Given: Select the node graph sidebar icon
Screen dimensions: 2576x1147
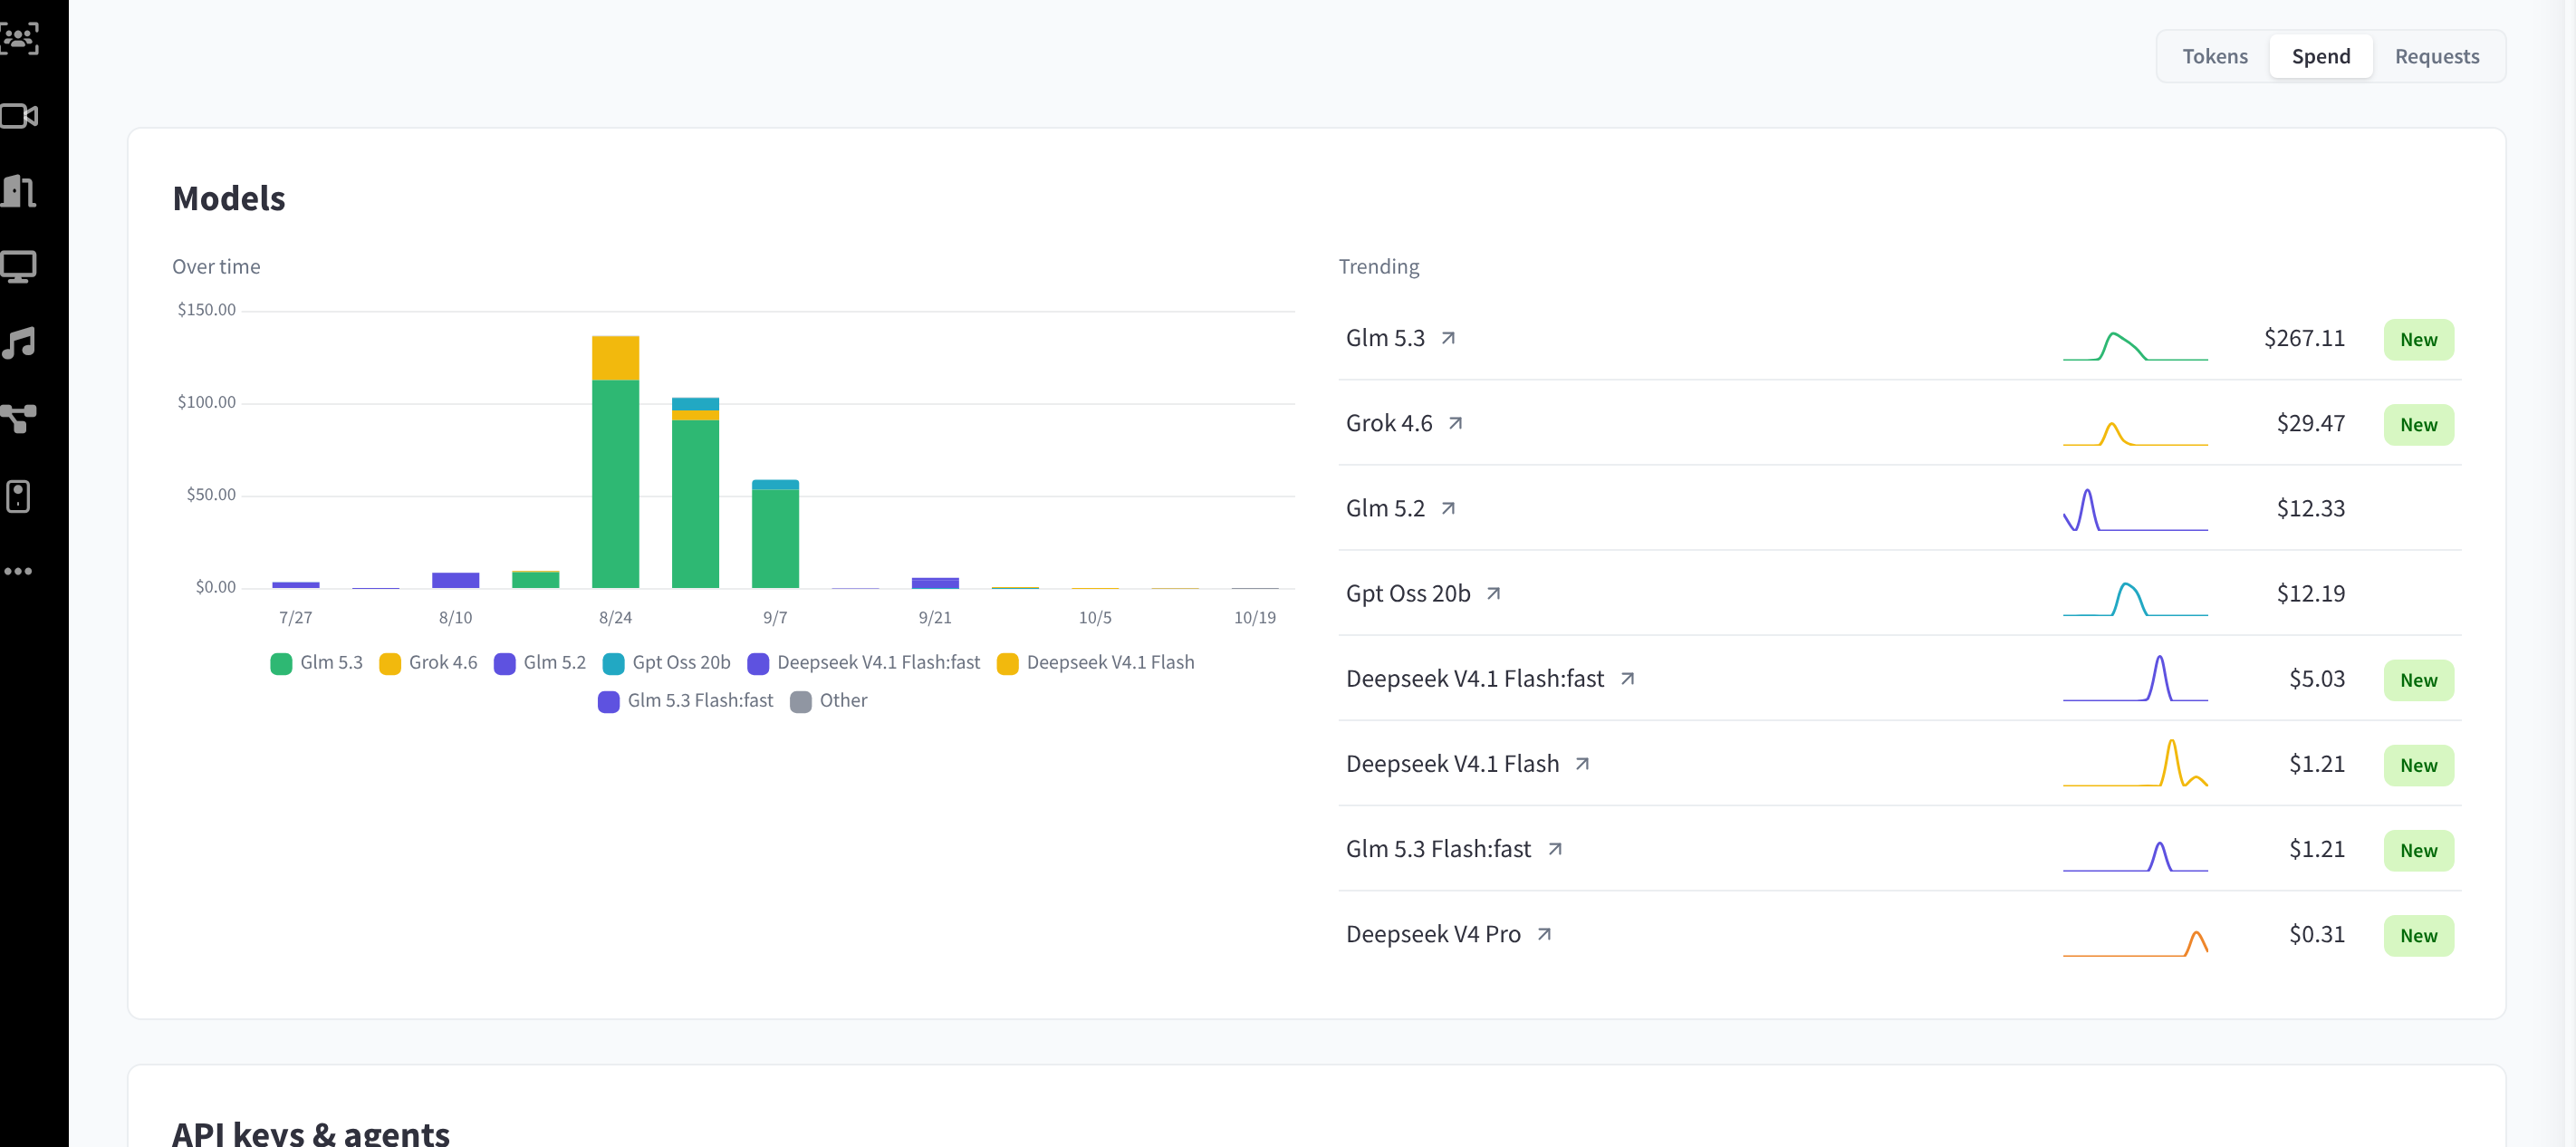Looking at the screenshot, I should tap(19, 418).
